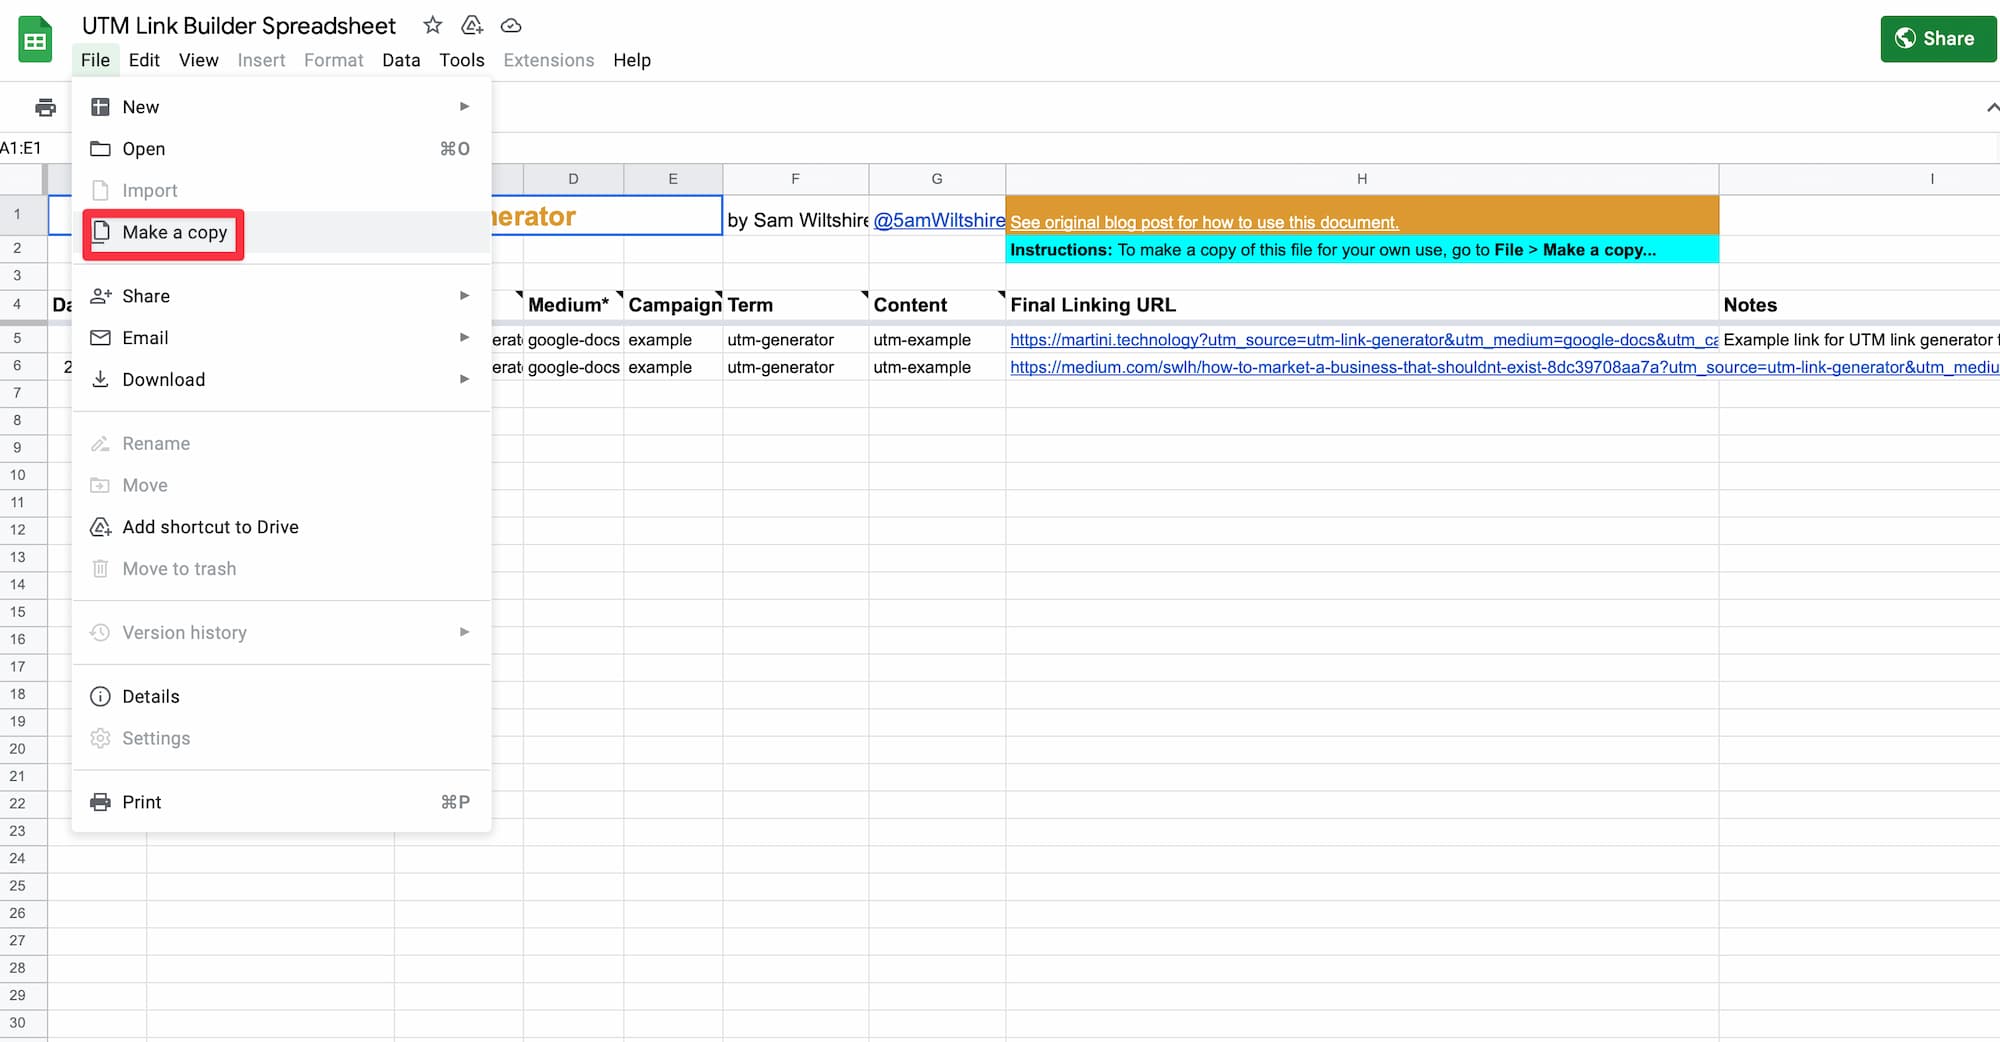Expand the Email submenu arrow
Image resolution: width=2000 pixels, height=1042 pixels.
pos(464,338)
